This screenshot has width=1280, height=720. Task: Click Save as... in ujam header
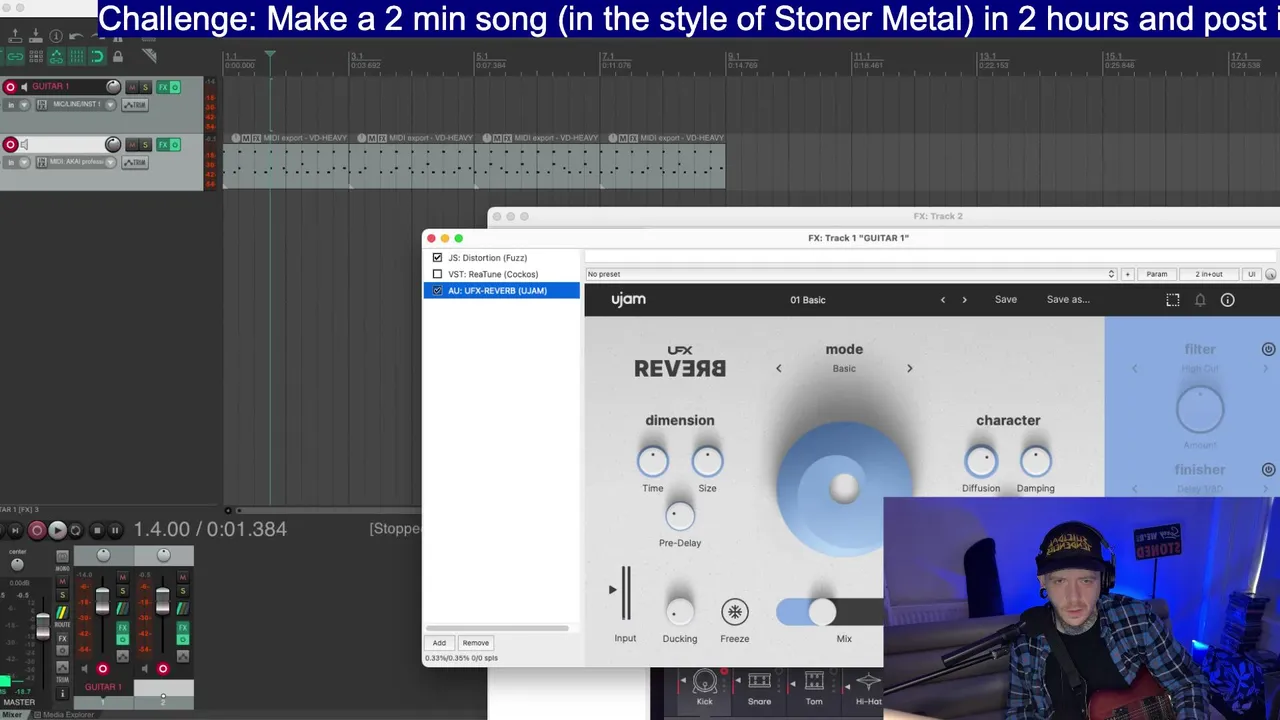click(x=1068, y=299)
